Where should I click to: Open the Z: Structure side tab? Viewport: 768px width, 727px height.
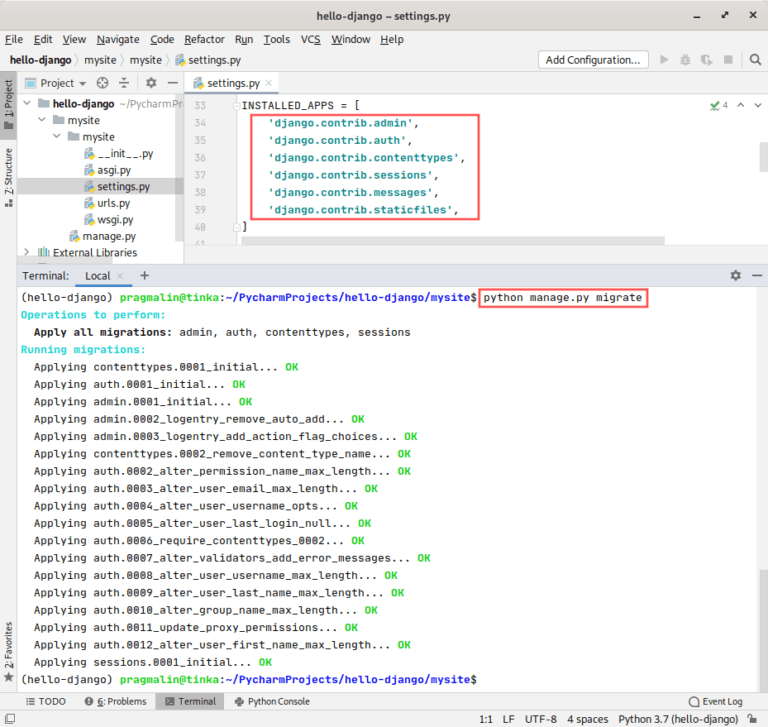pos(8,177)
